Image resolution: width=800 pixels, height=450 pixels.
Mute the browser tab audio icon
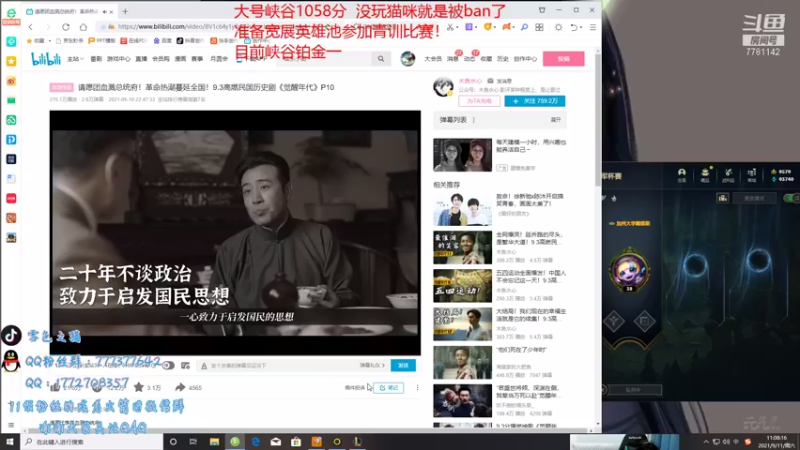[105, 11]
